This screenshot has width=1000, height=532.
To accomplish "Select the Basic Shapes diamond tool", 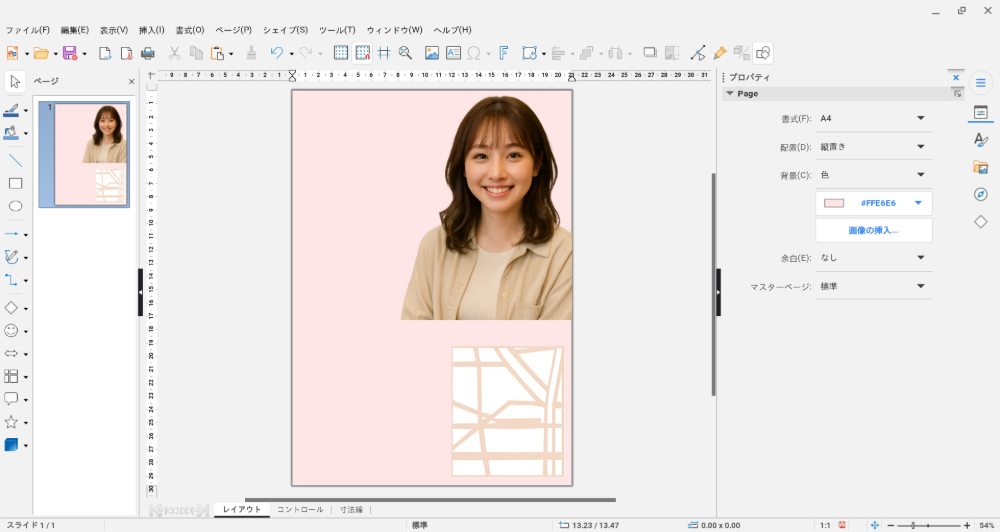I will [11, 307].
